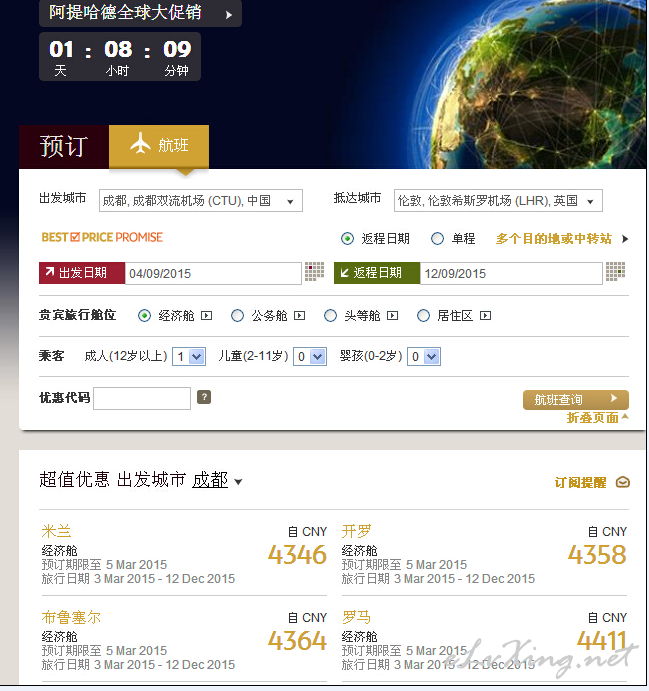Click the red 出发日期 label
This screenshot has height=691, width=649.
click(x=82, y=273)
